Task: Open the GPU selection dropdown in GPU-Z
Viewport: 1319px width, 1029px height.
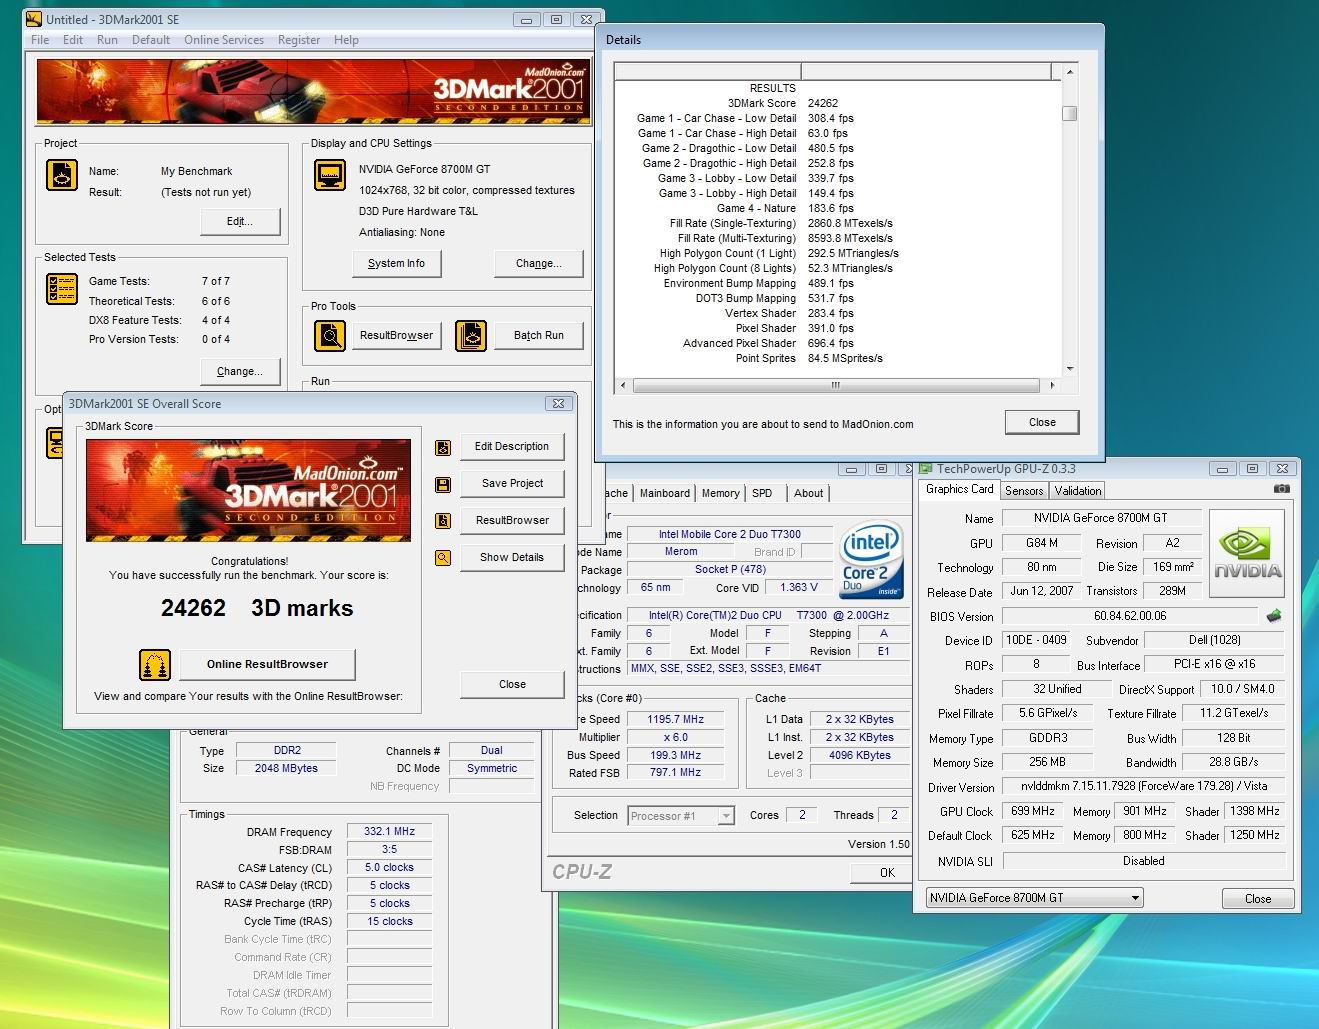Action: click(1034, 898)
